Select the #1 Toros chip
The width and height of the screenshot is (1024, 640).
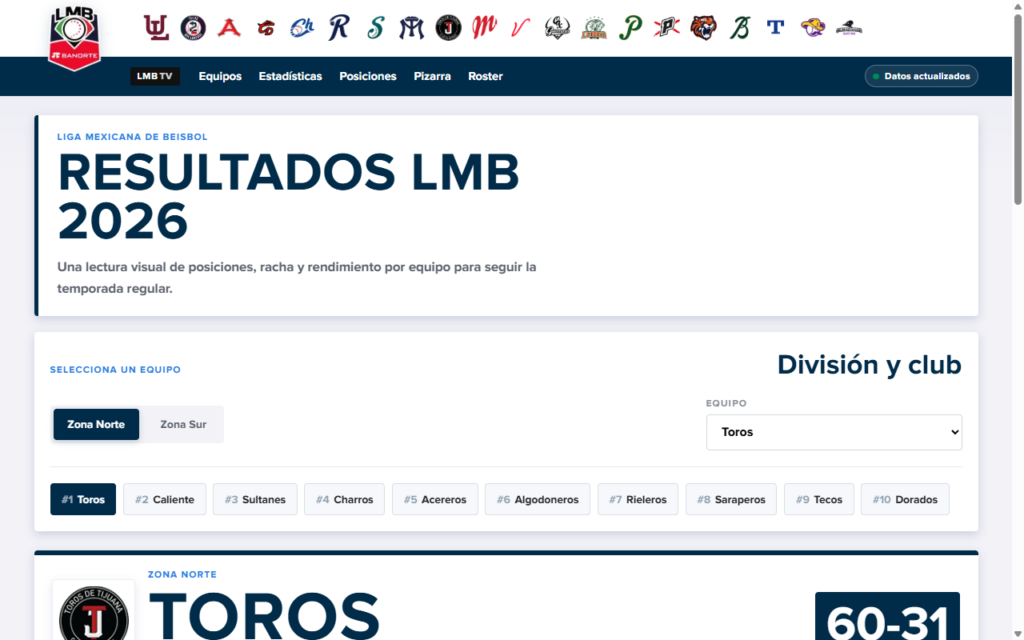coord(83,500)
